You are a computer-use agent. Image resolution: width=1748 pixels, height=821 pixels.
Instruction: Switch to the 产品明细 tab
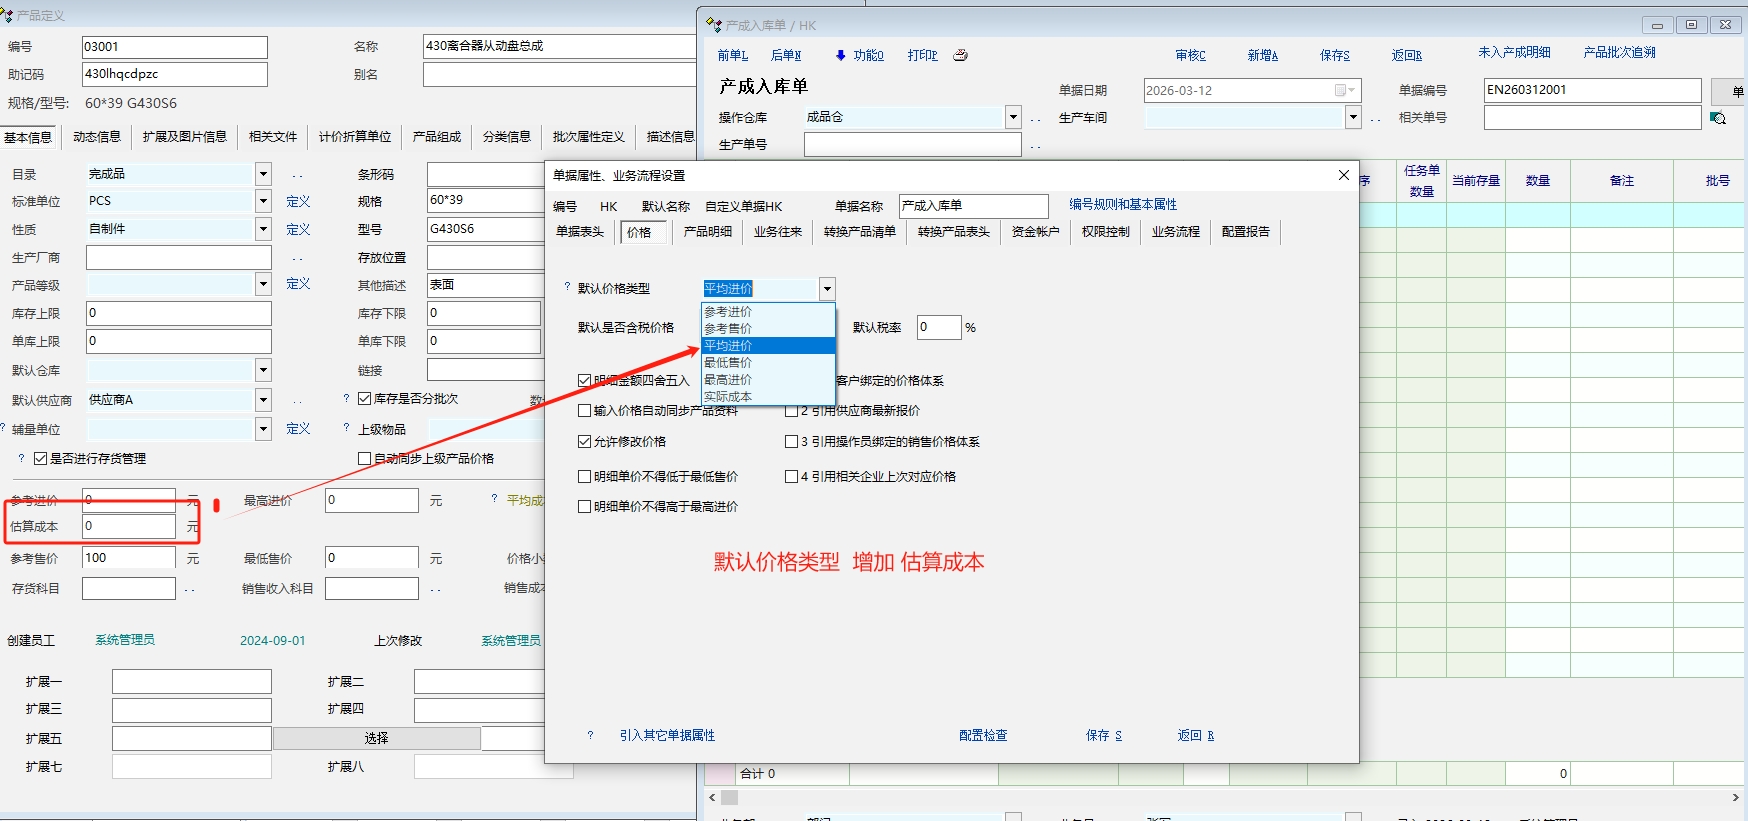[x=707, y=232]
